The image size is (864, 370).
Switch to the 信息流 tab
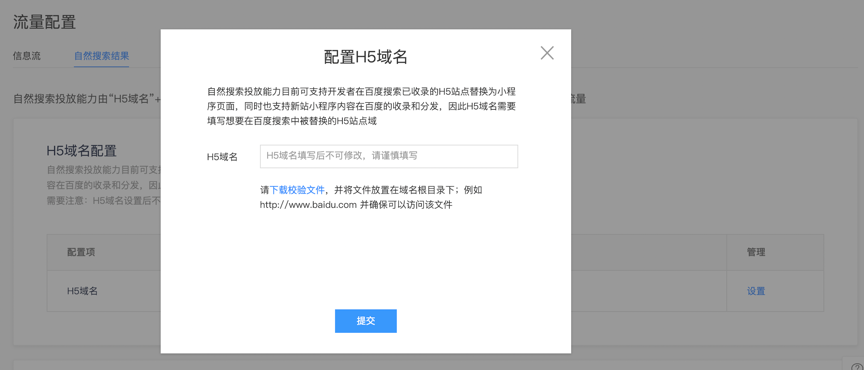tap(26, 56)
